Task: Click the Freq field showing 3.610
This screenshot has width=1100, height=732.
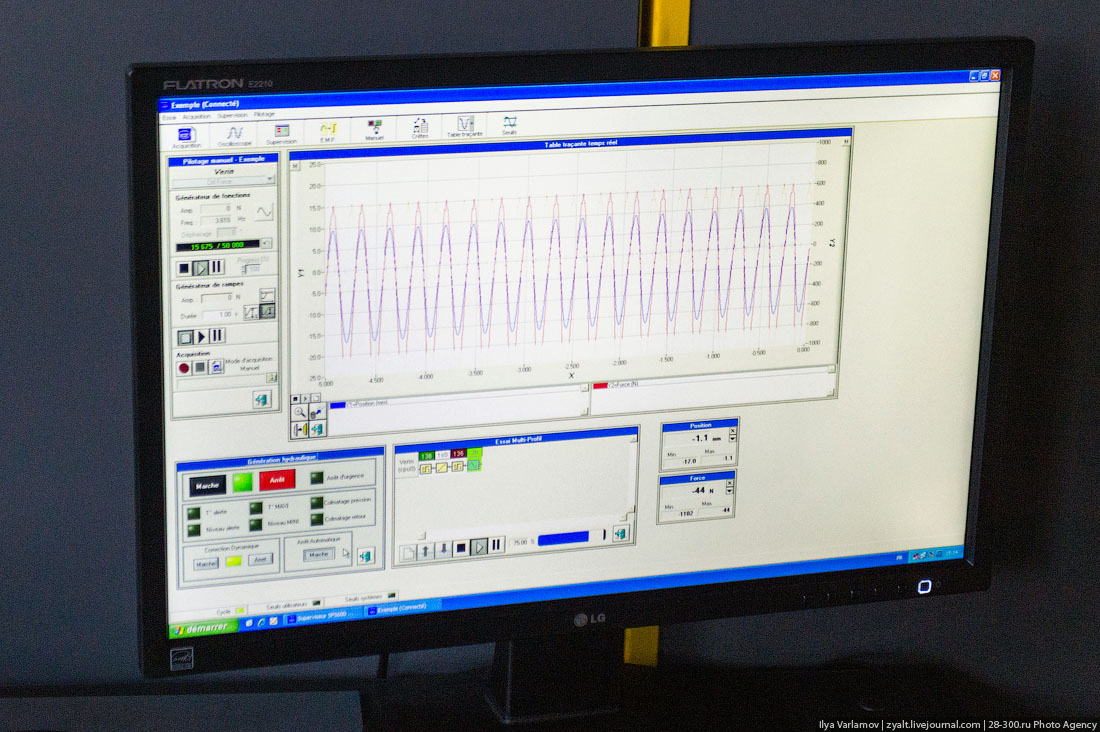Action: pos(217,221)
